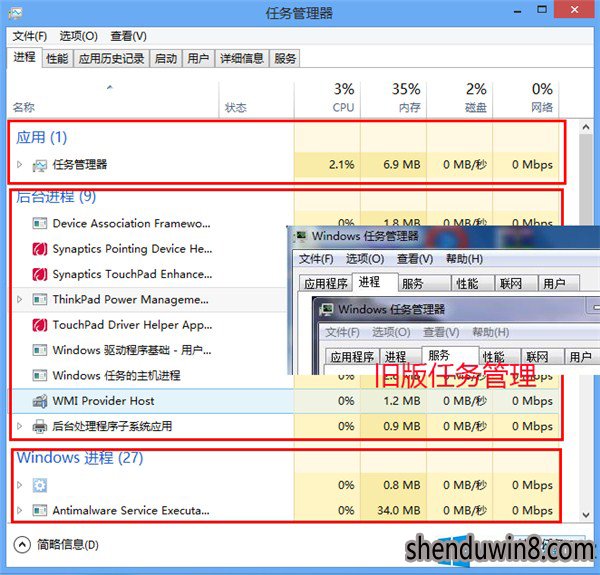
Task: Expand the Antimalware Service Executable row
Action: (20, 510)
